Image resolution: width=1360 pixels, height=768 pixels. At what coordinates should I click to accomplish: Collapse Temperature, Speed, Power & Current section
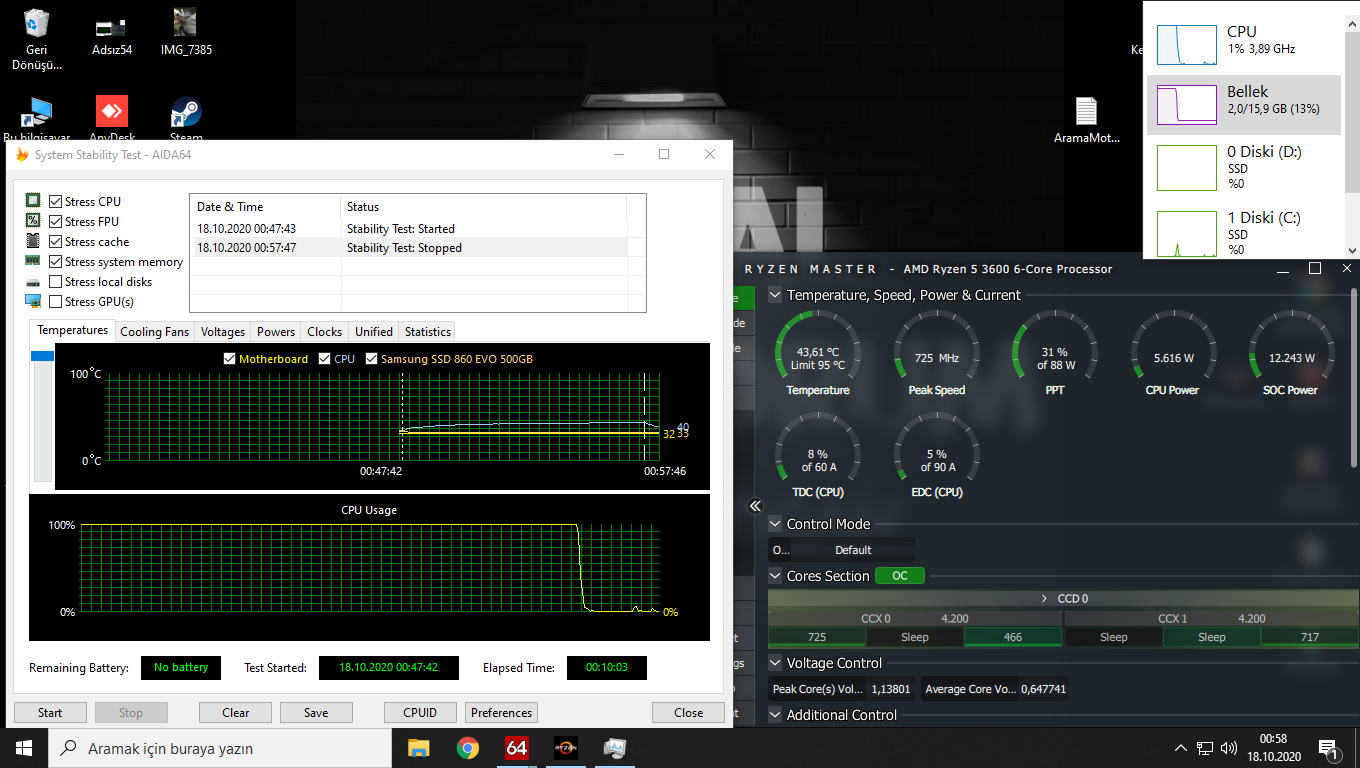[x=775, y=295]
